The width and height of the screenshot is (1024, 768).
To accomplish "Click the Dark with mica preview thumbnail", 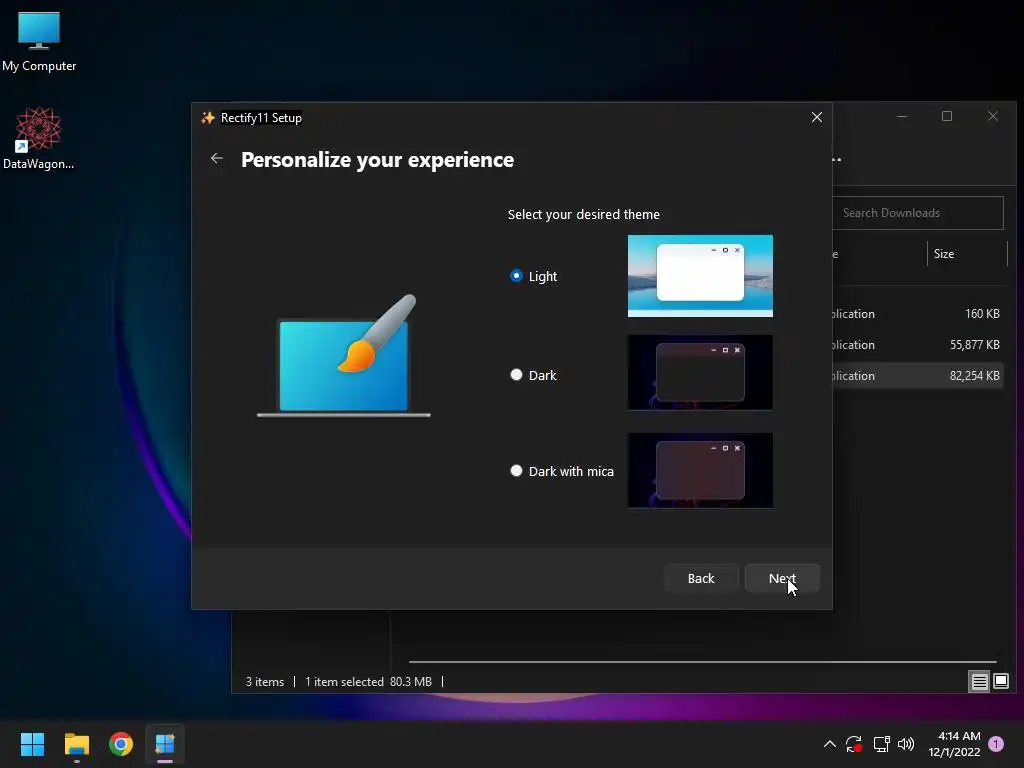I will coord(700,470).
